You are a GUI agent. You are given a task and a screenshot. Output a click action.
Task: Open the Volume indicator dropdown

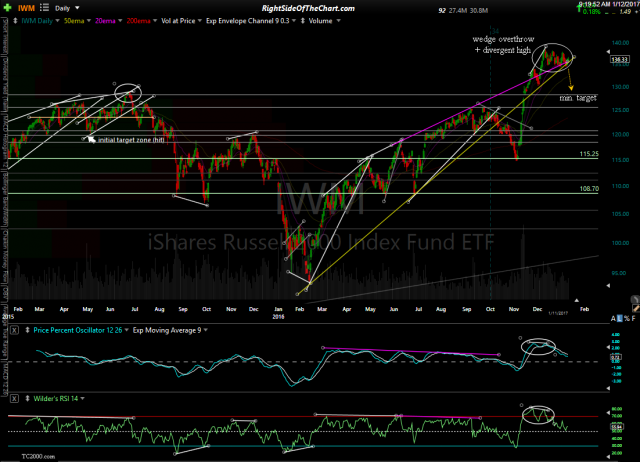[x=338, y=21]
